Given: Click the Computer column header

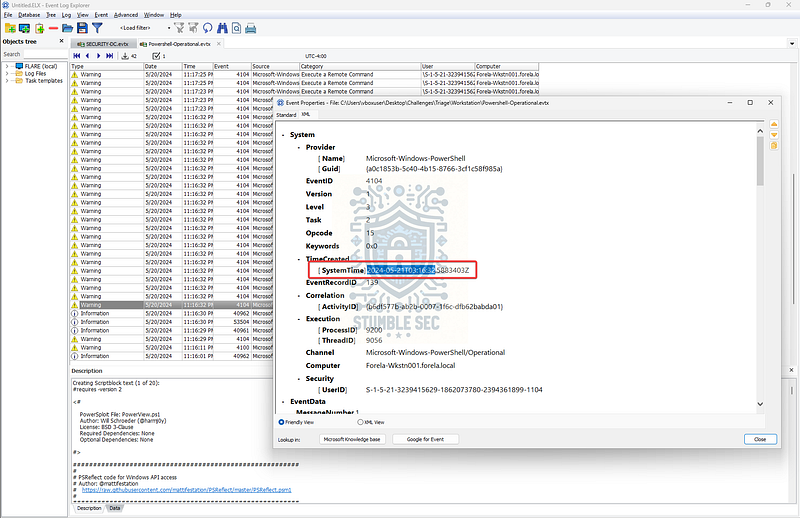Looking at the screenshot, I should [506, 66].
